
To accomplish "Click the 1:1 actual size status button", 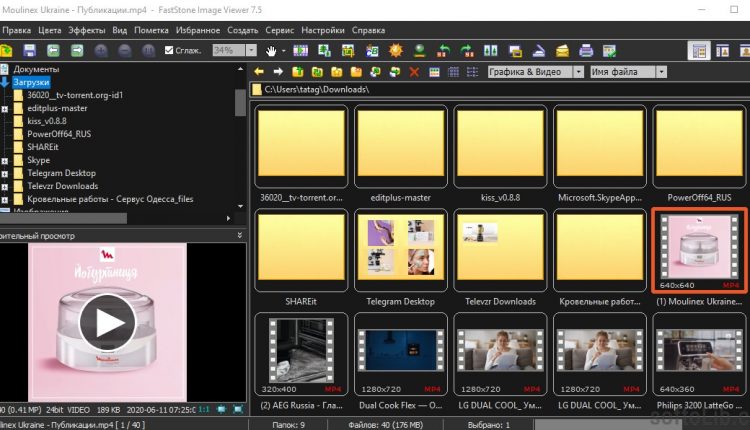I will pyautogui.click(x=204, y=410).
